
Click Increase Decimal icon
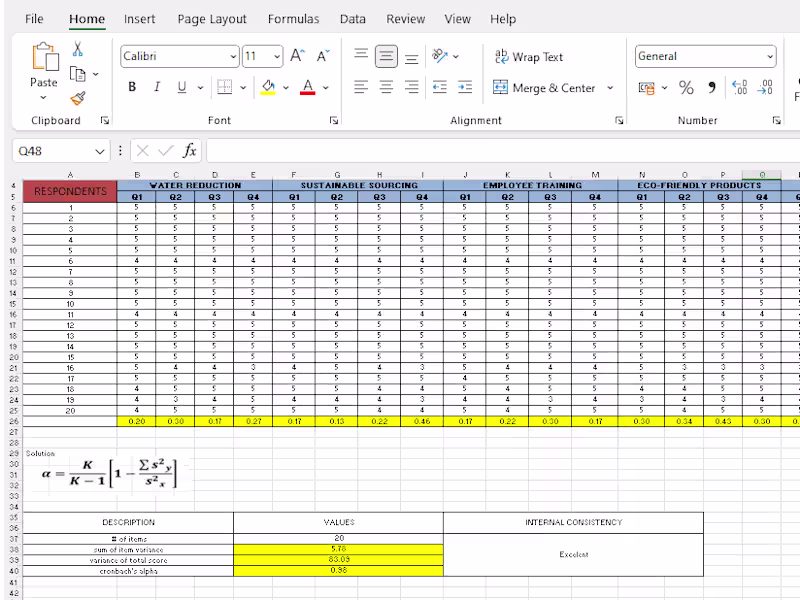[x=739, y=88]
